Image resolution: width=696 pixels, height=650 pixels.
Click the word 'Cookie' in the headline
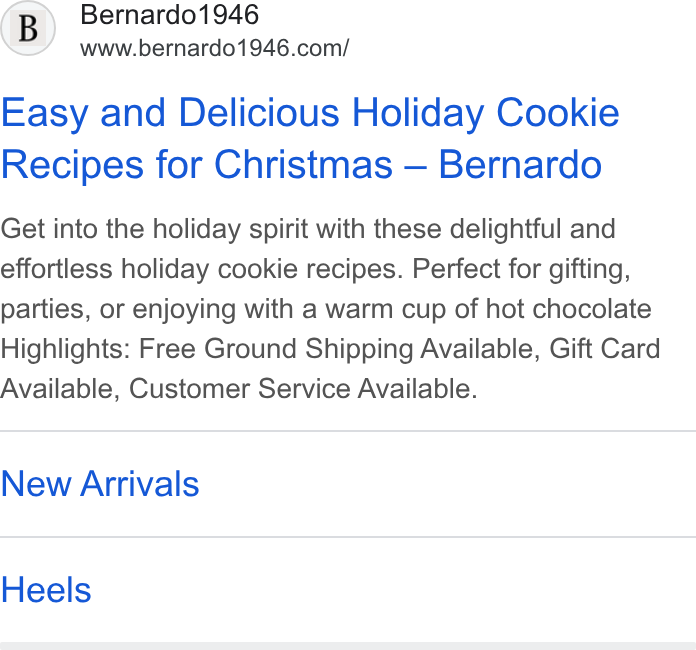coord(558,113)
